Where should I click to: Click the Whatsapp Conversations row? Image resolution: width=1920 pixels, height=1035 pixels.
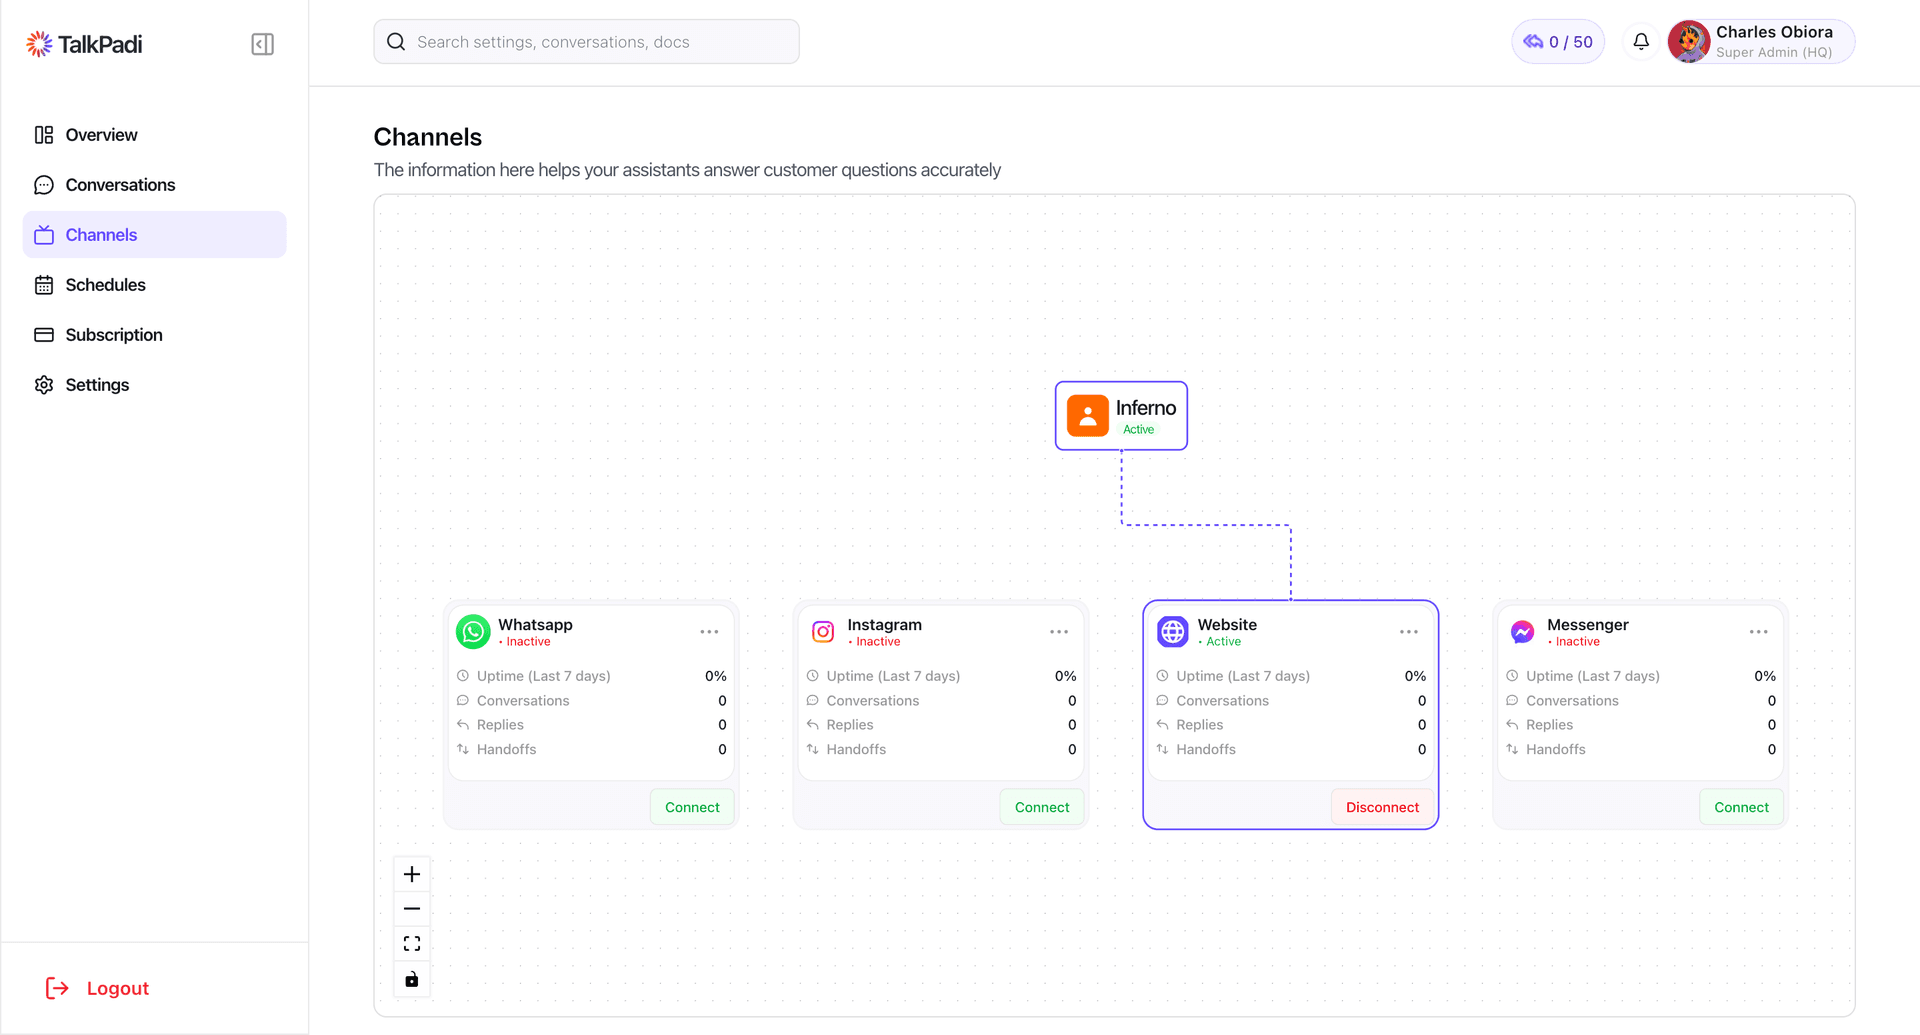point(591,701)
